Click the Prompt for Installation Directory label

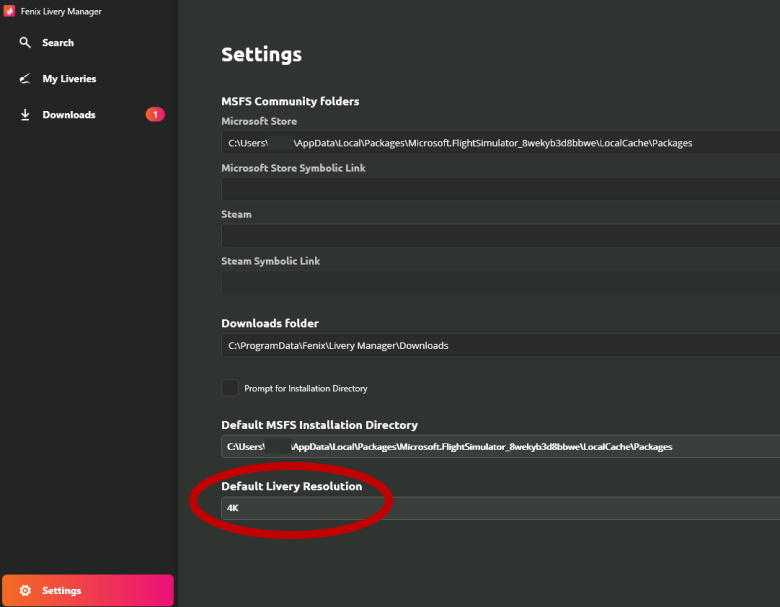(306, 389)
